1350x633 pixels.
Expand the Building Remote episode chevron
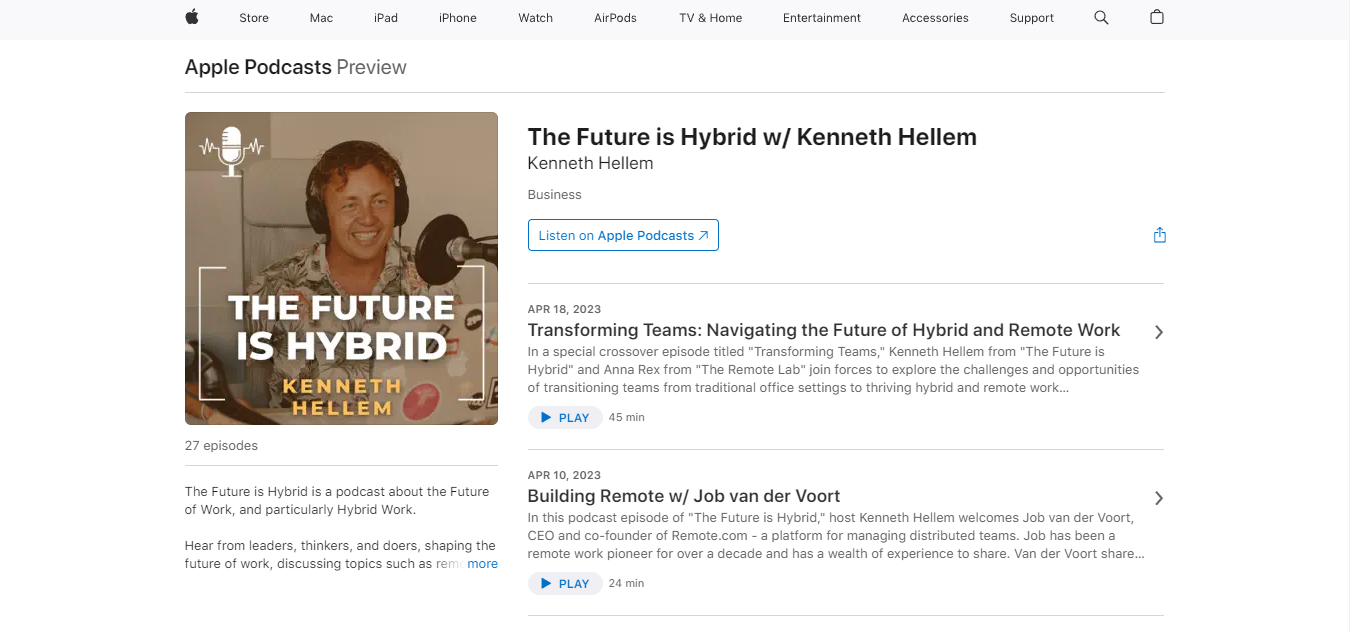(x=1158, y=498)
